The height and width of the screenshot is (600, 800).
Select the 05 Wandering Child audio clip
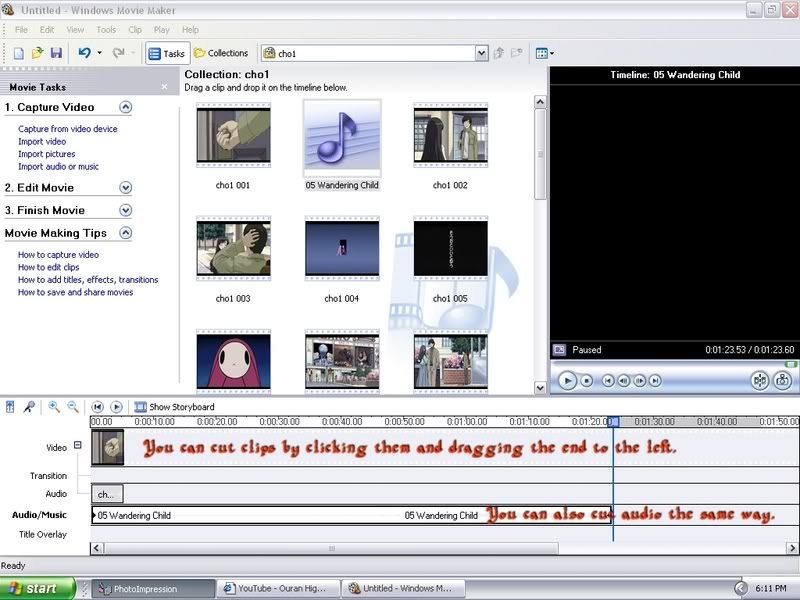[x=342, y=137]
